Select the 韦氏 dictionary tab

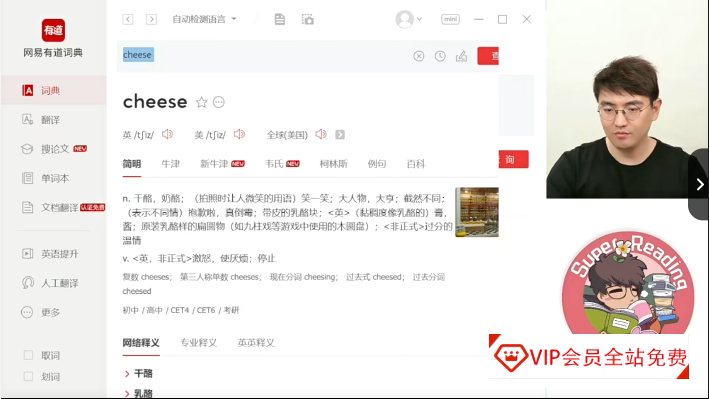pos(282,164)
